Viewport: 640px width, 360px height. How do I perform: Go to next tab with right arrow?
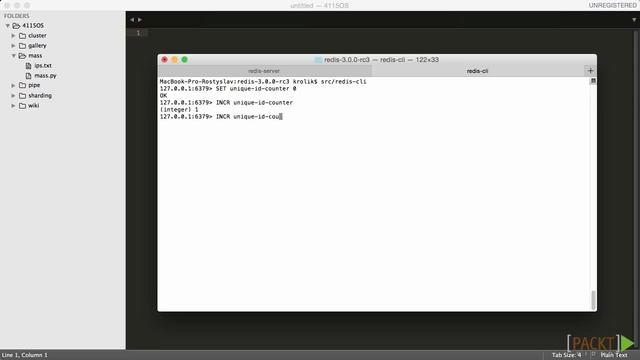(x=140, y=20)
